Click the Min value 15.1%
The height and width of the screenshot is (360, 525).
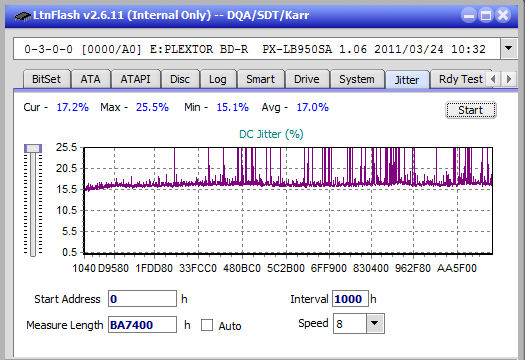tap(233, 107)
